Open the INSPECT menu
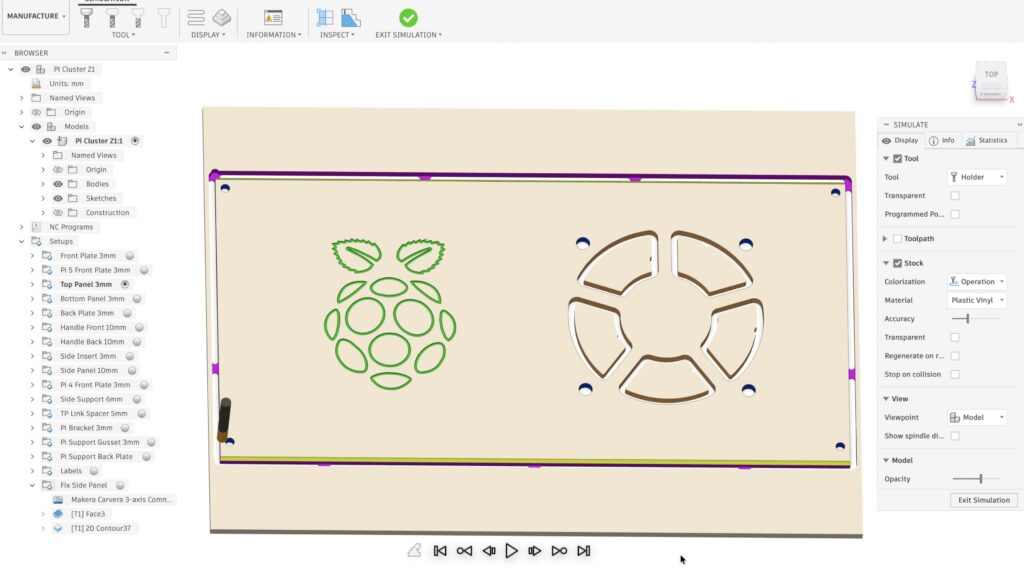The height and width of the screenshot is (572, 1024). tap(337, 35)
